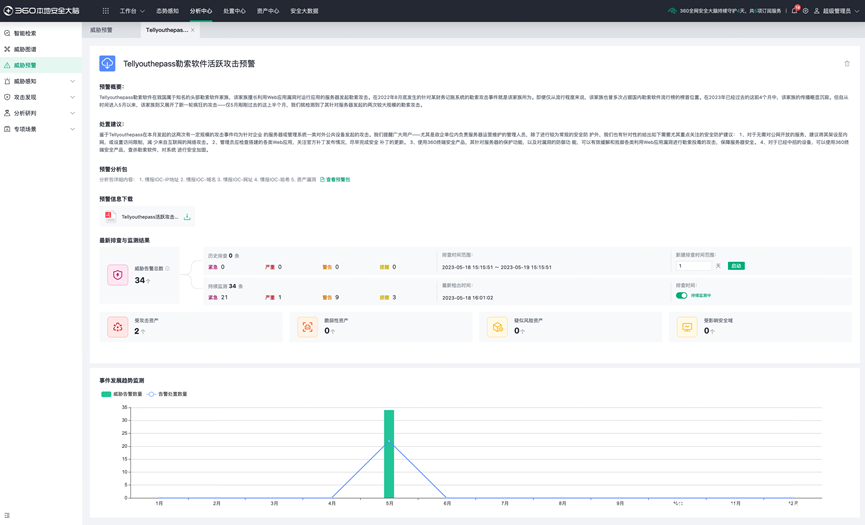Click the 最新检出时间 2023-05-18 16:01:02 value

coord(467,298)
